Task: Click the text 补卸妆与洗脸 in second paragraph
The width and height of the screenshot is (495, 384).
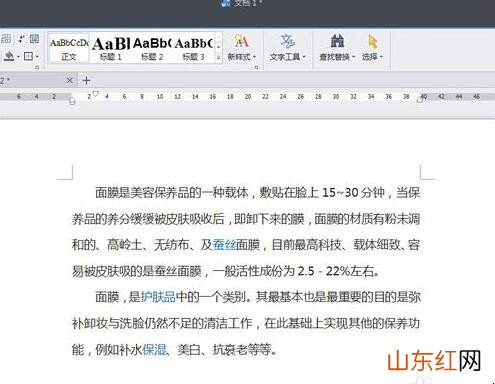Action: coord(108,323)
